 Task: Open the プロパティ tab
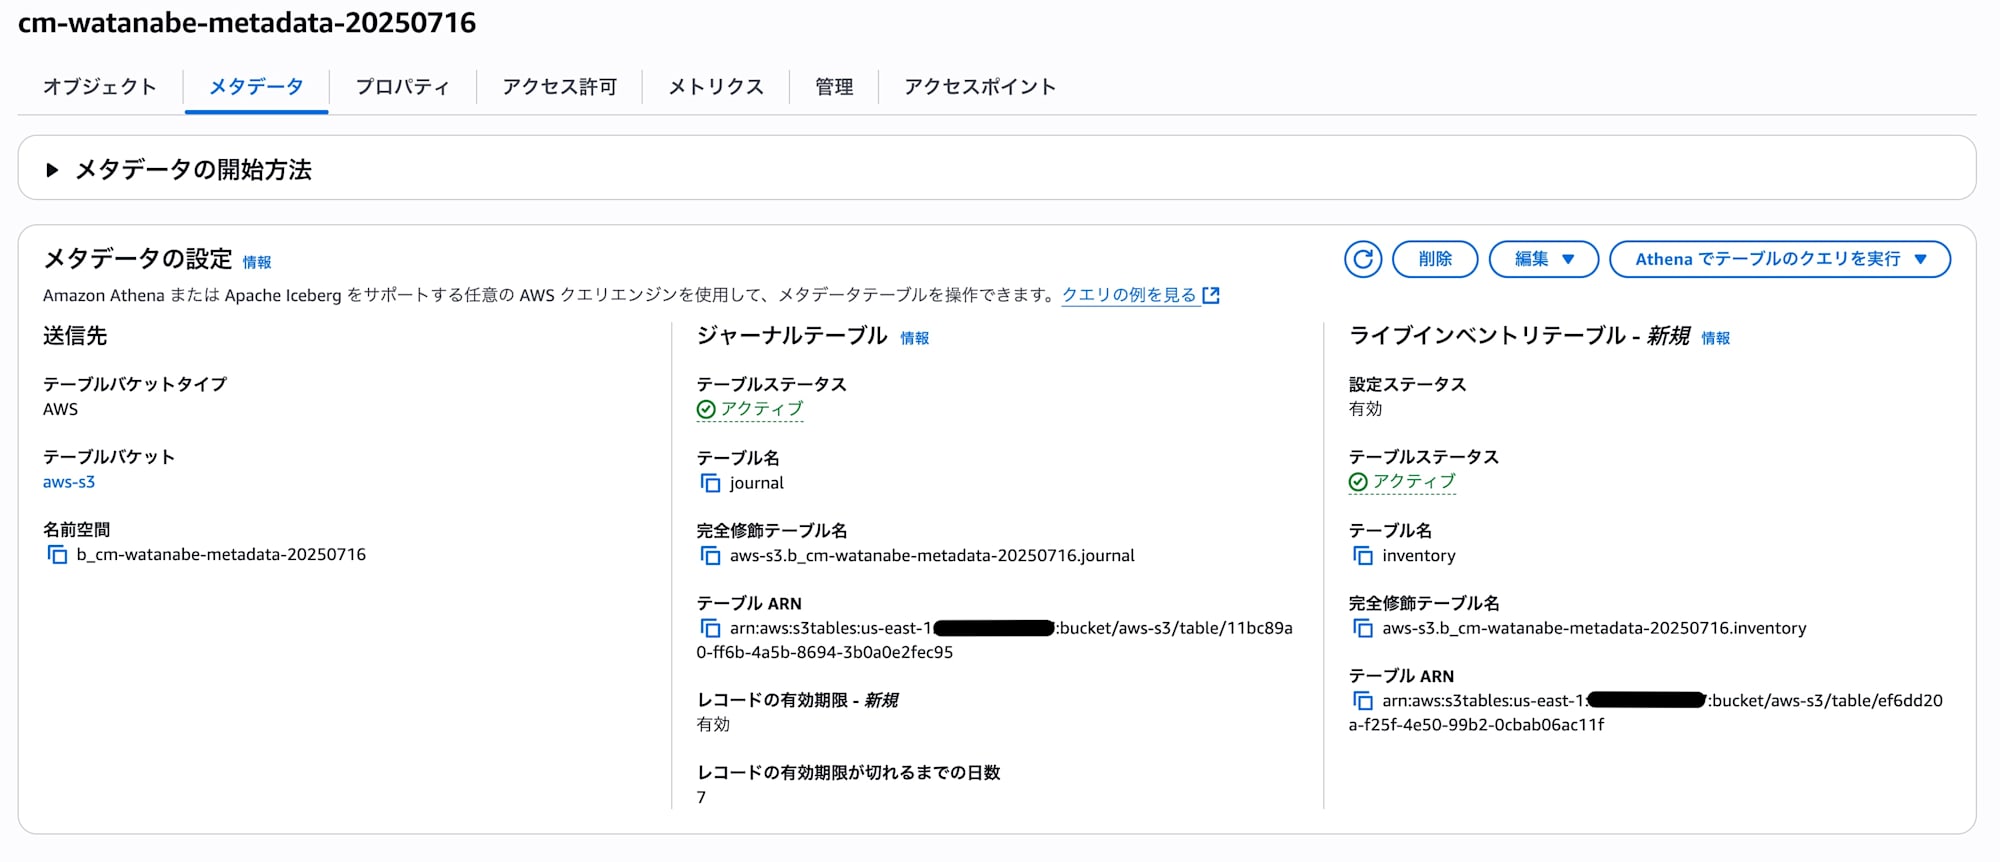pos(403,87)
